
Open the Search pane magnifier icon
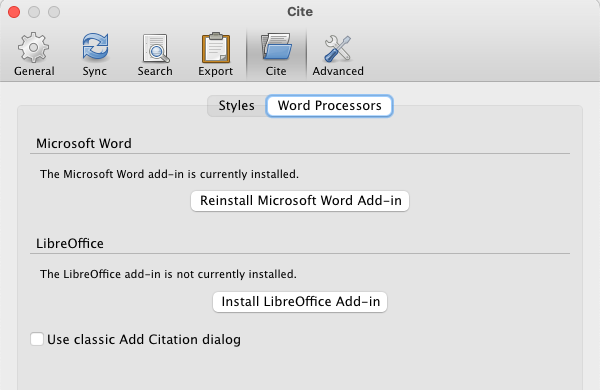155,48
